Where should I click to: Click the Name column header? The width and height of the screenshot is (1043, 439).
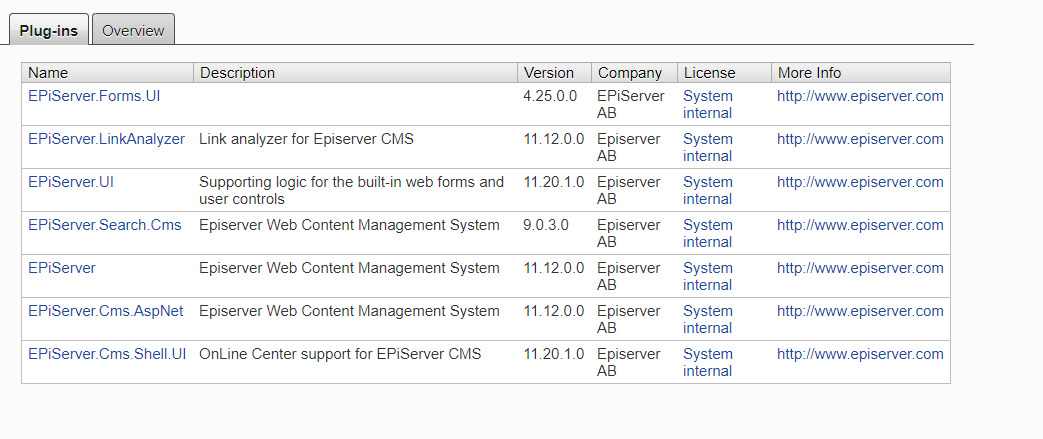point(48,73)
